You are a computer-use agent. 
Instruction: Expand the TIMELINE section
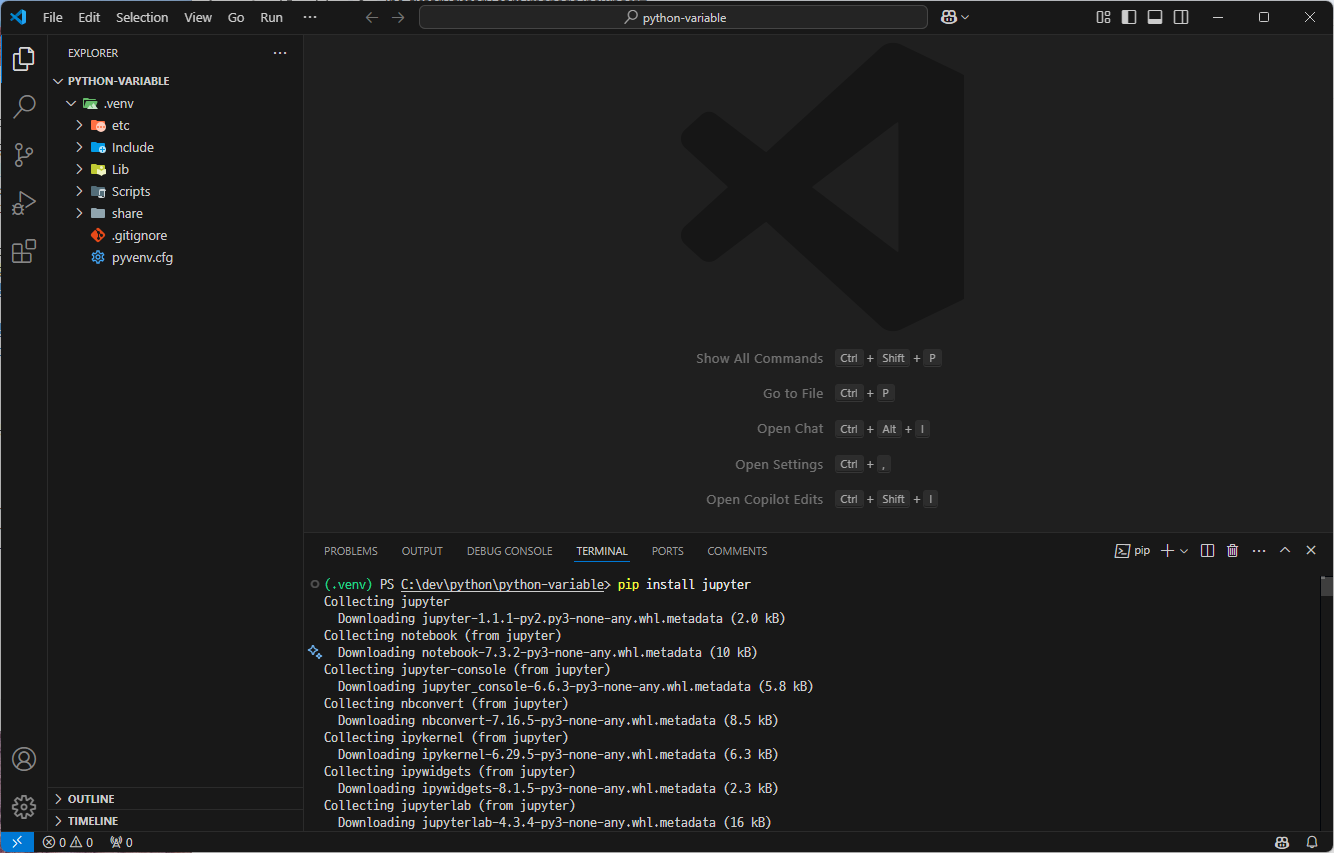tap(175, 821)
